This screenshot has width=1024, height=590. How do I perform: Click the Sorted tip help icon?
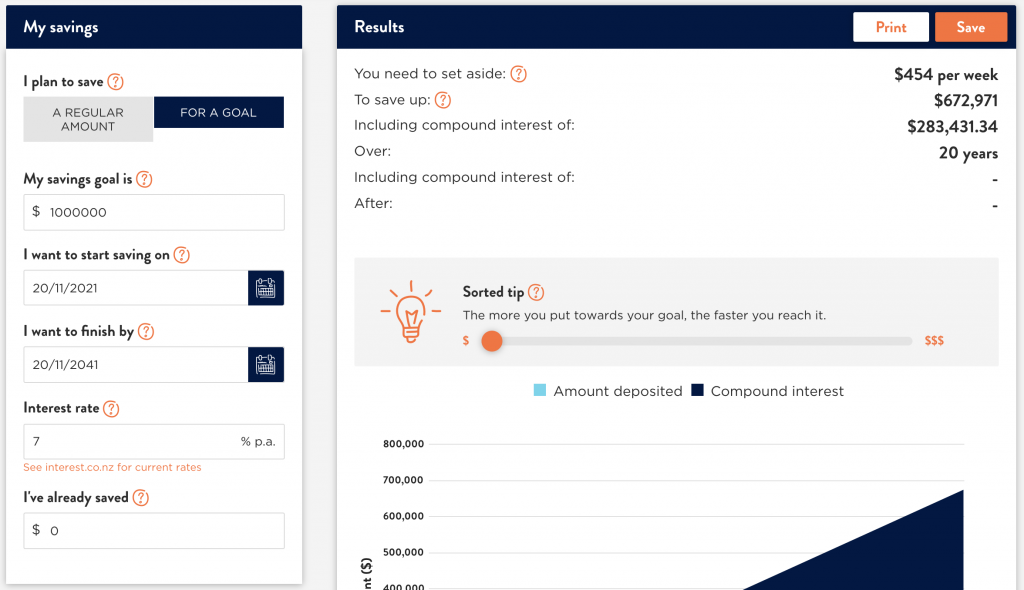536,292
